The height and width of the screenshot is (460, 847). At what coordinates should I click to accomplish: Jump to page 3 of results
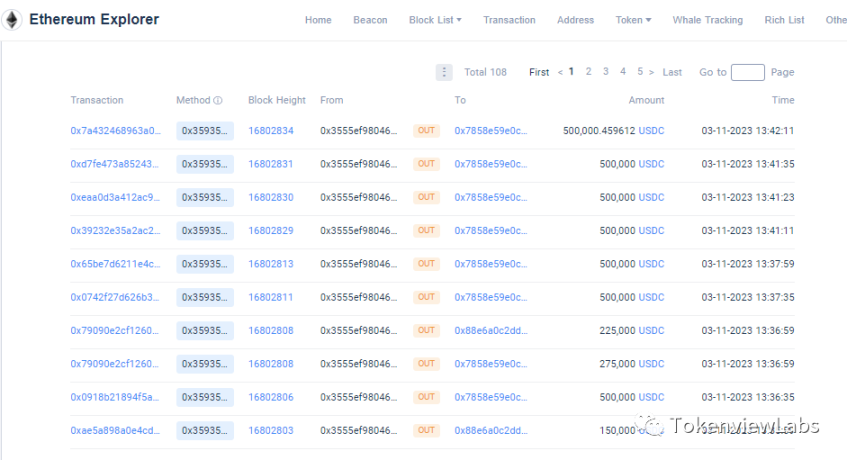[x=606, y=72]
